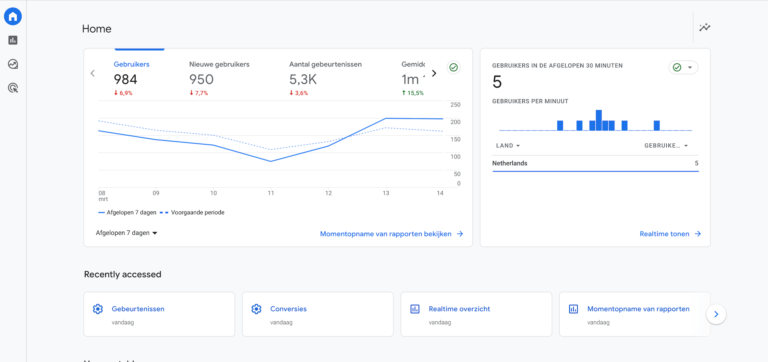This screenshot has height=362, width=768.
Task: Open Reports bar chart sidebar icon
Action: tap(13, 40)
